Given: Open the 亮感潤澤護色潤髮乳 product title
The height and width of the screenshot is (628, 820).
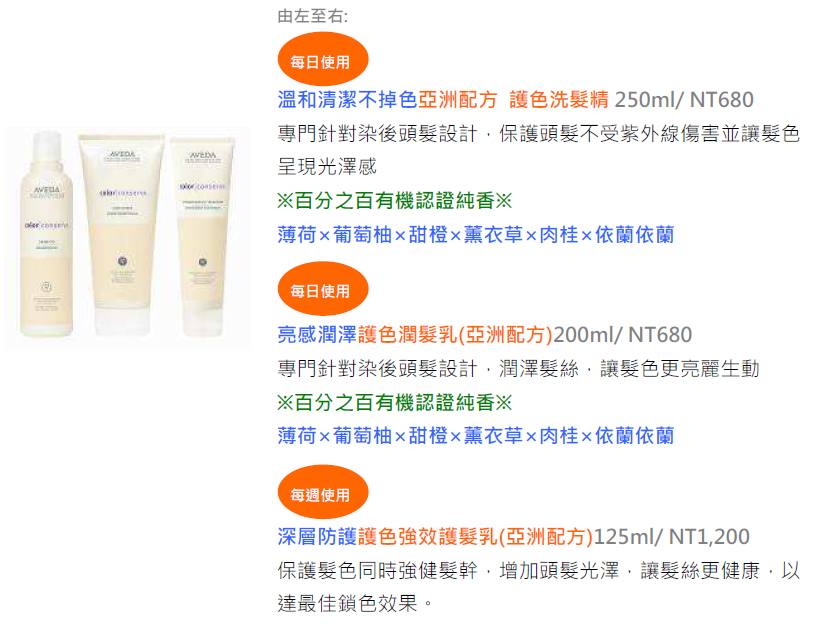Looking at the screenshot, I should 415,334.
